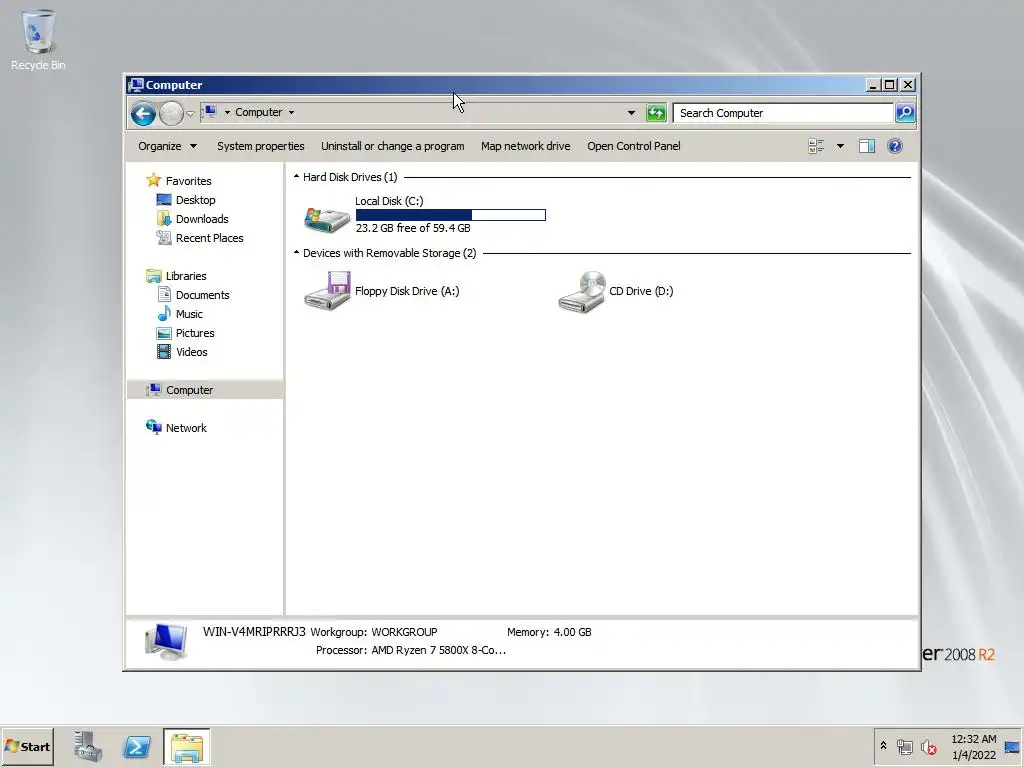This screenshot has height=768, width=1024.
Task: Select Libraries in the navigation pane
Action: [185, 276]
